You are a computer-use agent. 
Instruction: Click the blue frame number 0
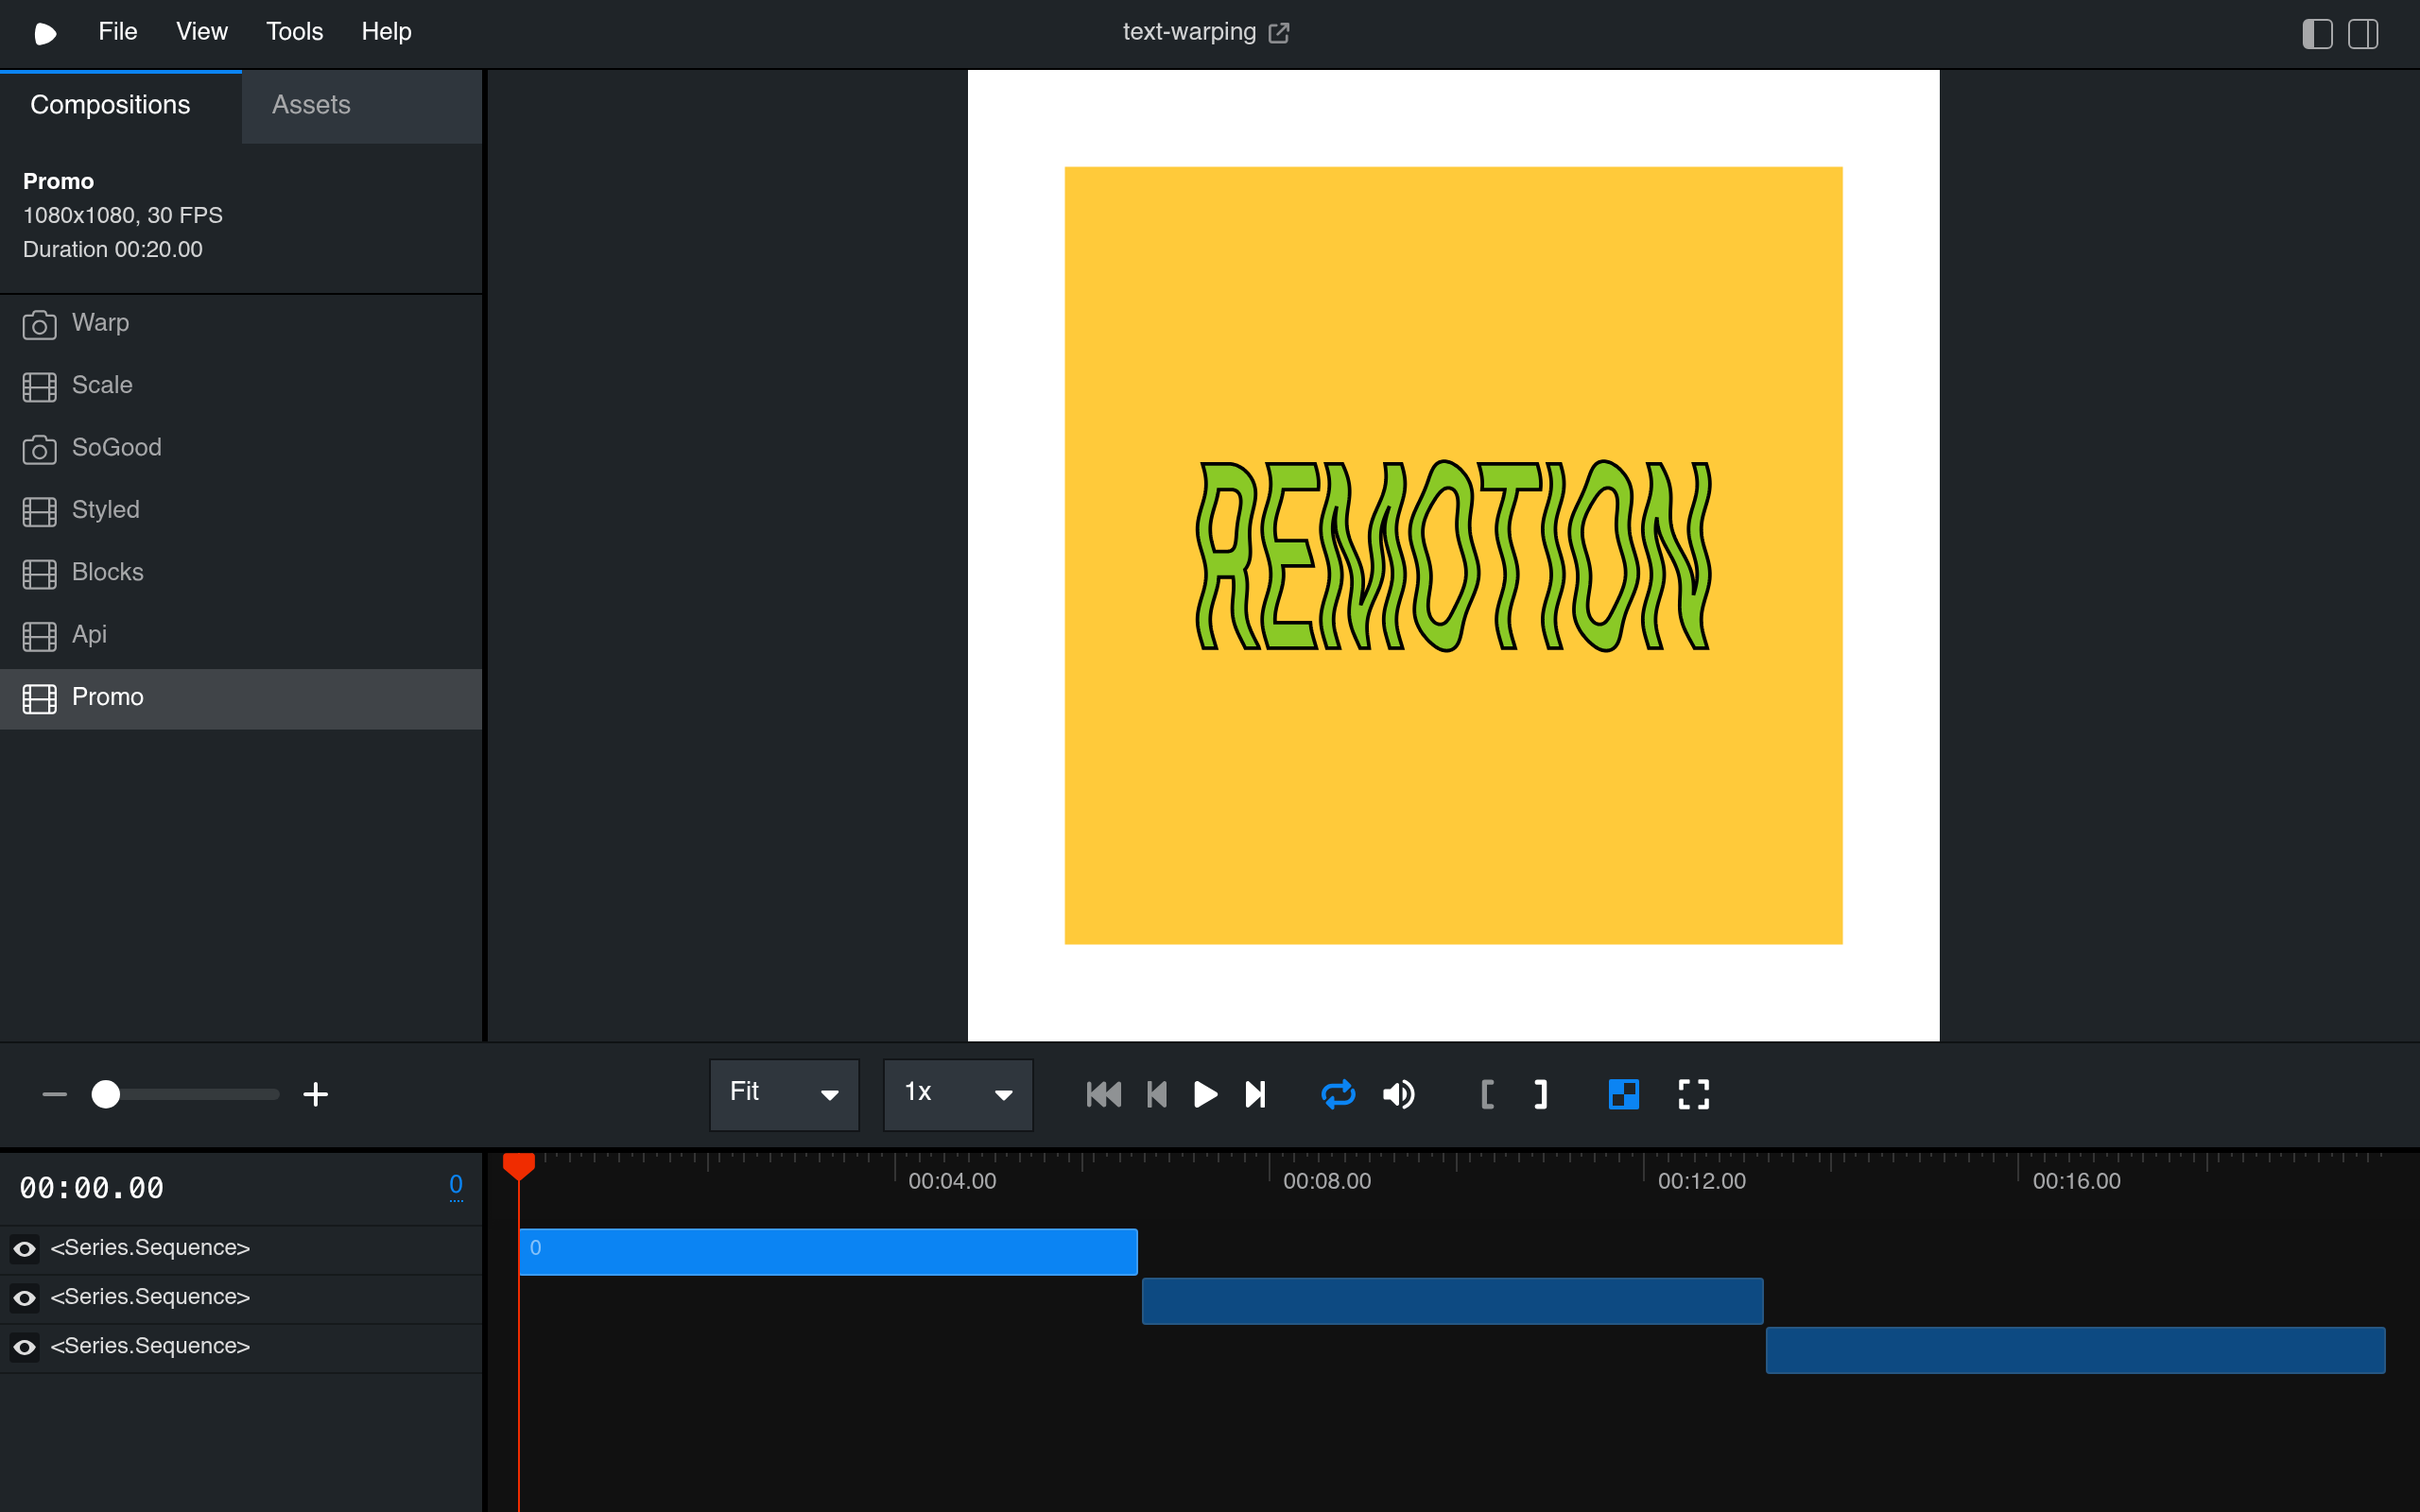pos(456,1185)
